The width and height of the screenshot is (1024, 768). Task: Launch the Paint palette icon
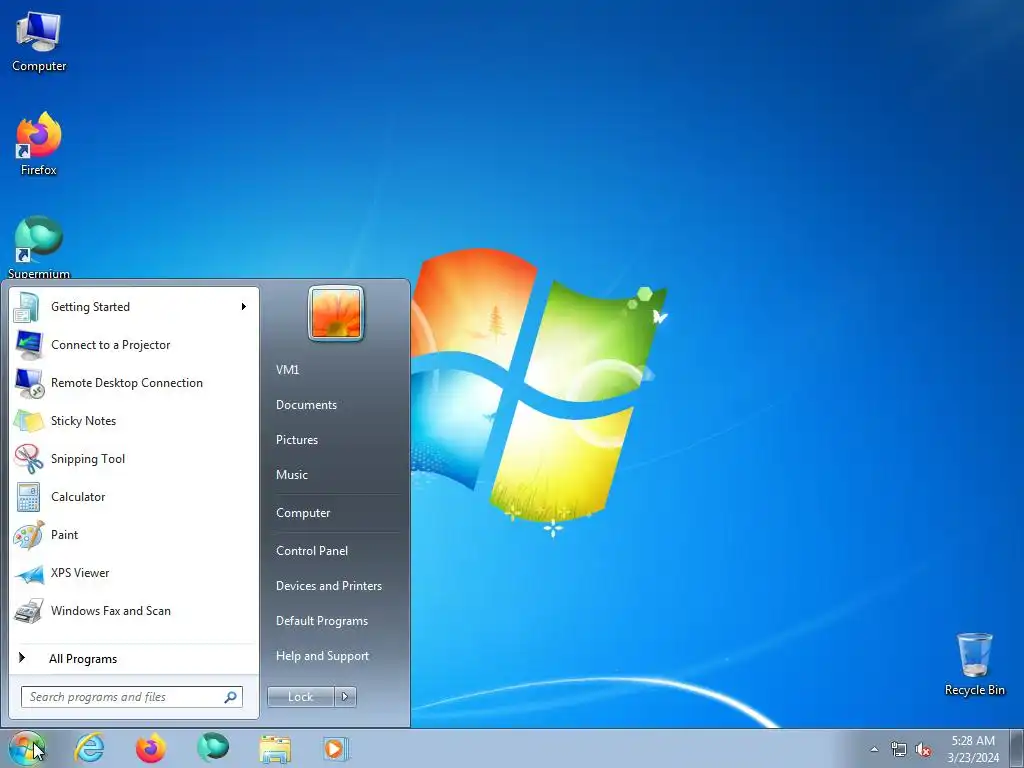pos(29,535)
